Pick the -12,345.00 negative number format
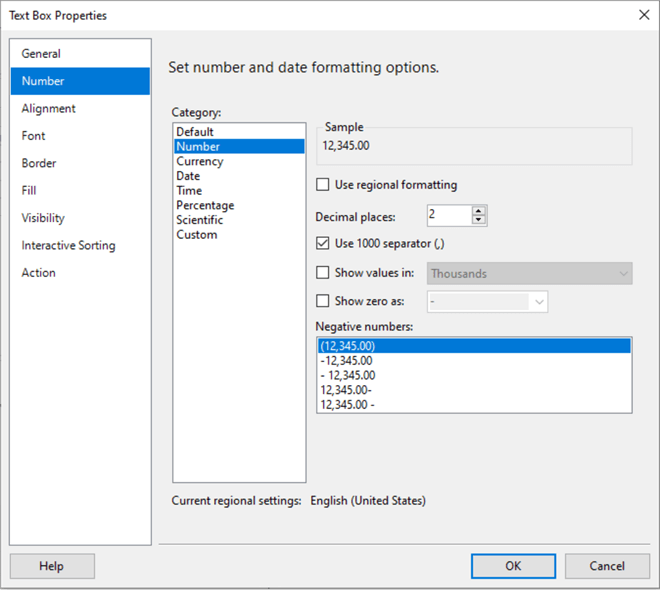This screenshot has width=660, height=590. (x=347, y=361)
